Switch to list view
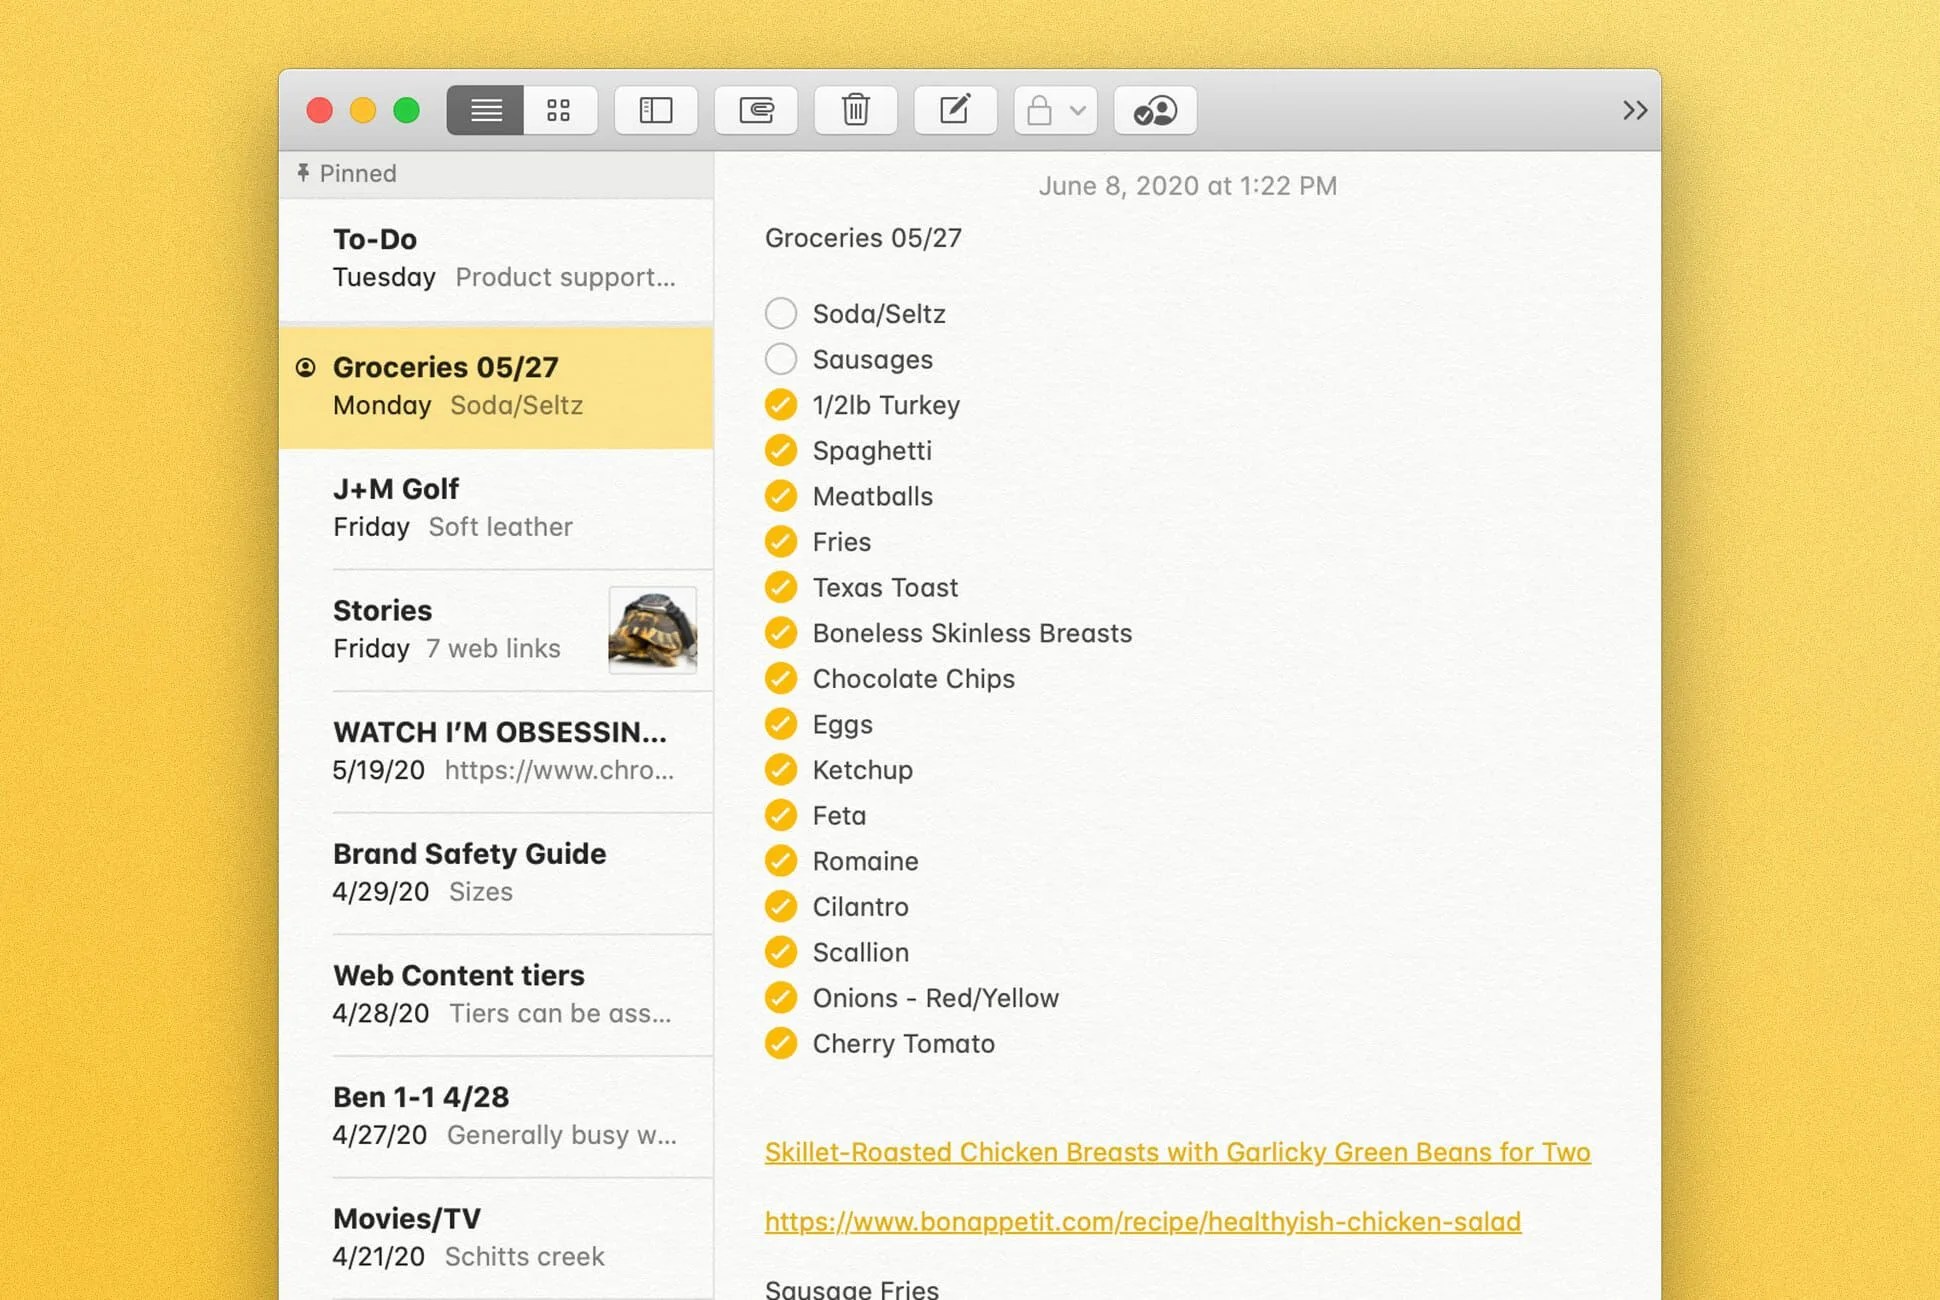1940x1300 pixels. pyautogui.click(x=485, y=110)
